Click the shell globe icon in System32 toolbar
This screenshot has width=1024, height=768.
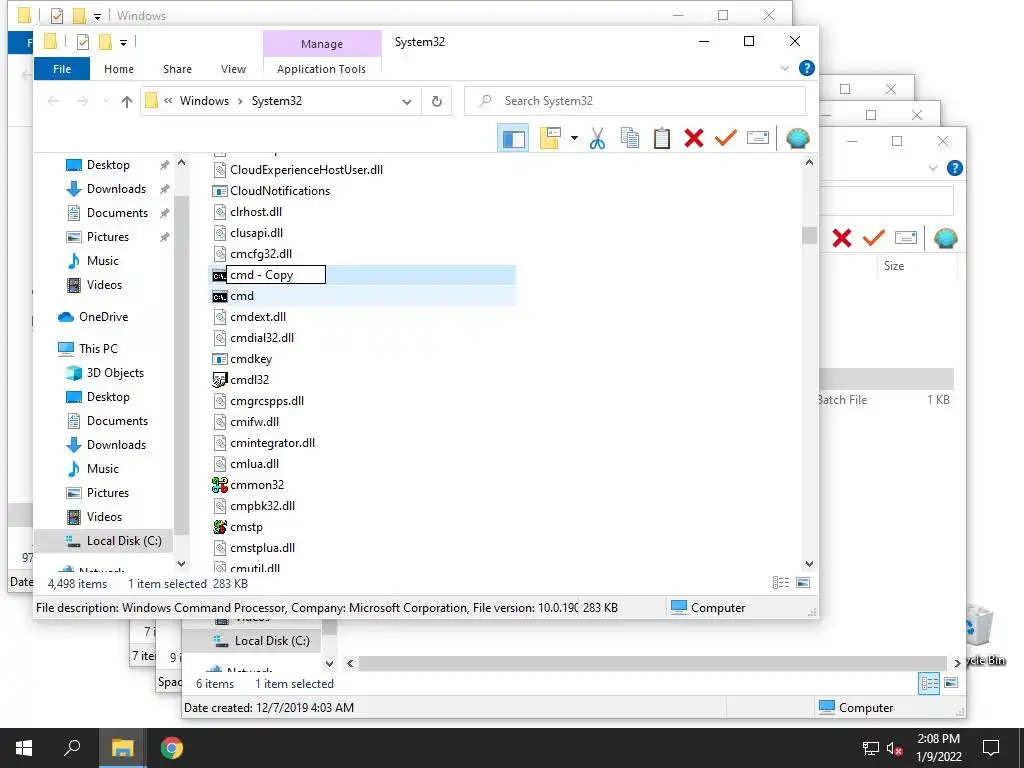click(798, 138)
